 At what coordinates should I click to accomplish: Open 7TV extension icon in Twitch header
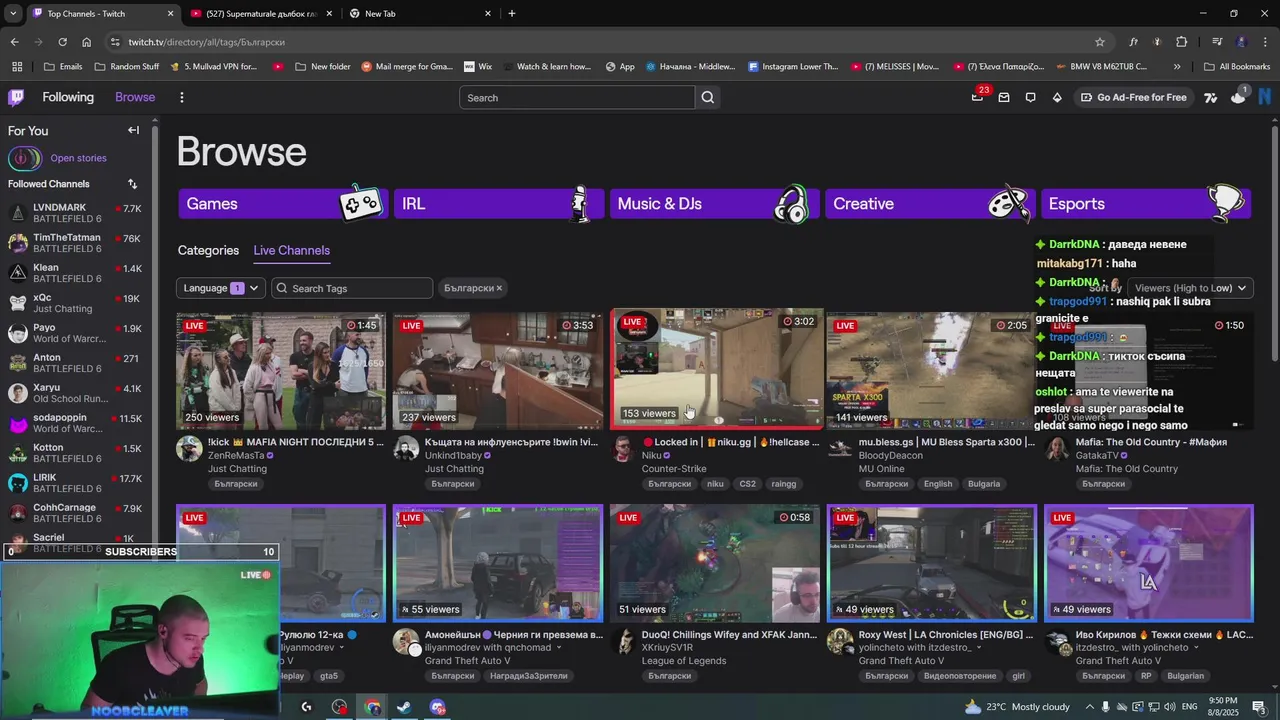click(x=1211, y=97)
